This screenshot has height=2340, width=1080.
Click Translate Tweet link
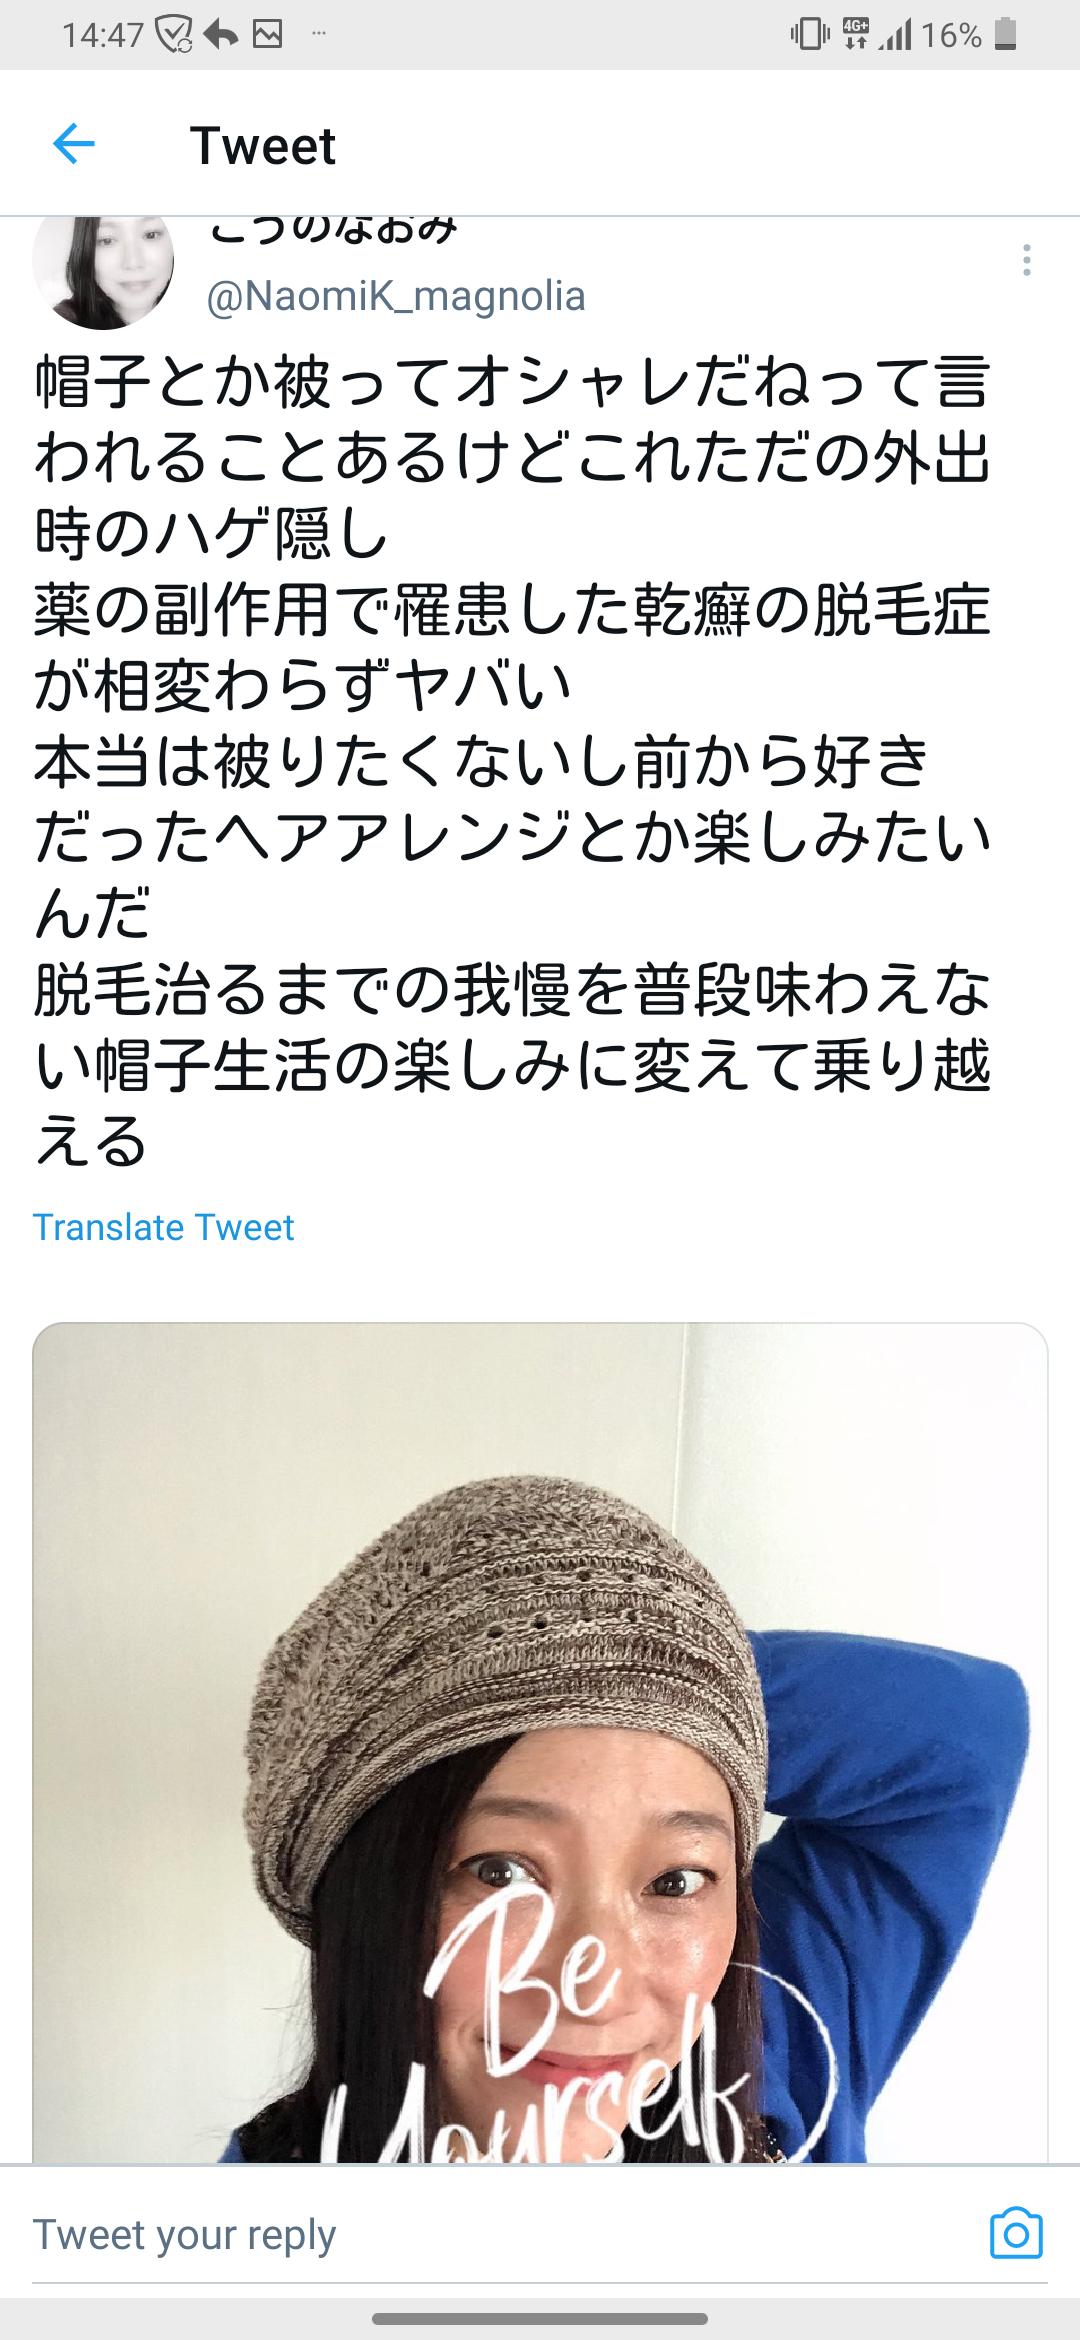point(164,1227)
